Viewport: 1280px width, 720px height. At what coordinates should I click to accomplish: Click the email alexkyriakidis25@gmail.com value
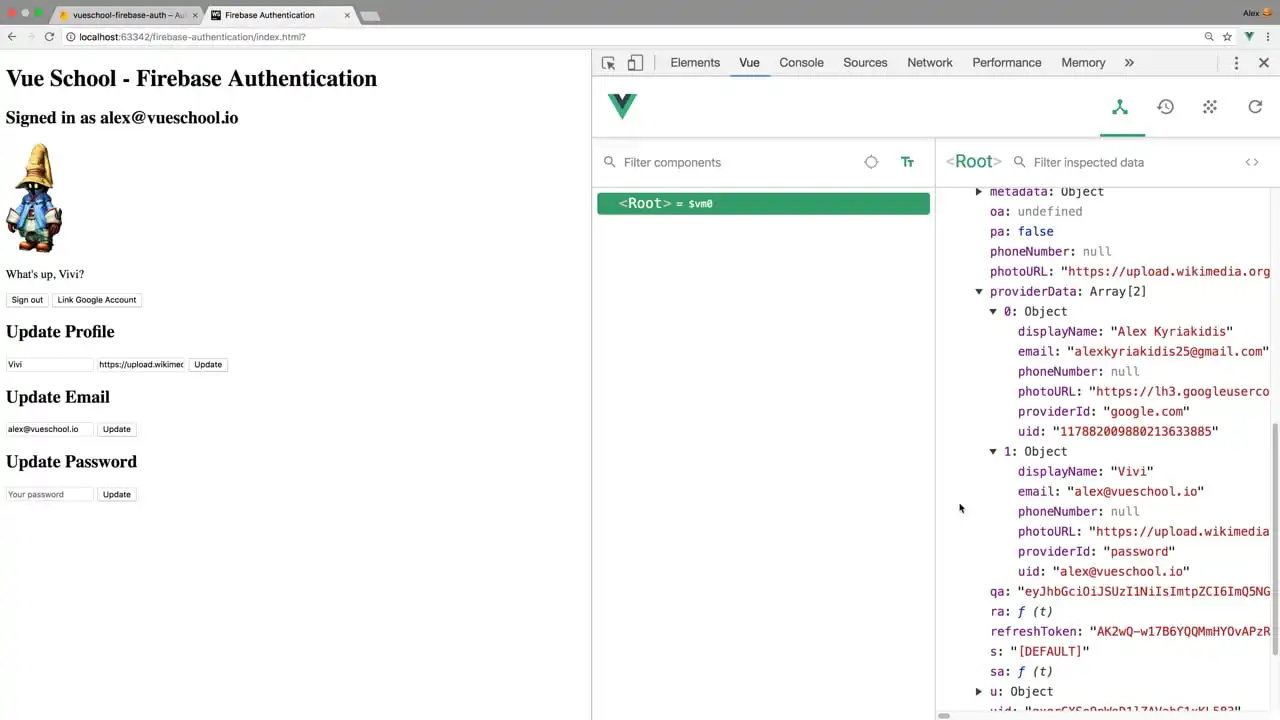1168,351
